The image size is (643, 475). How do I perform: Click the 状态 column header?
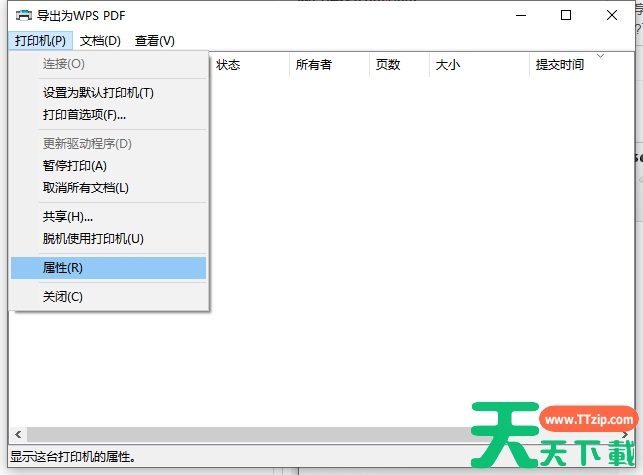[x=249, y=65]
